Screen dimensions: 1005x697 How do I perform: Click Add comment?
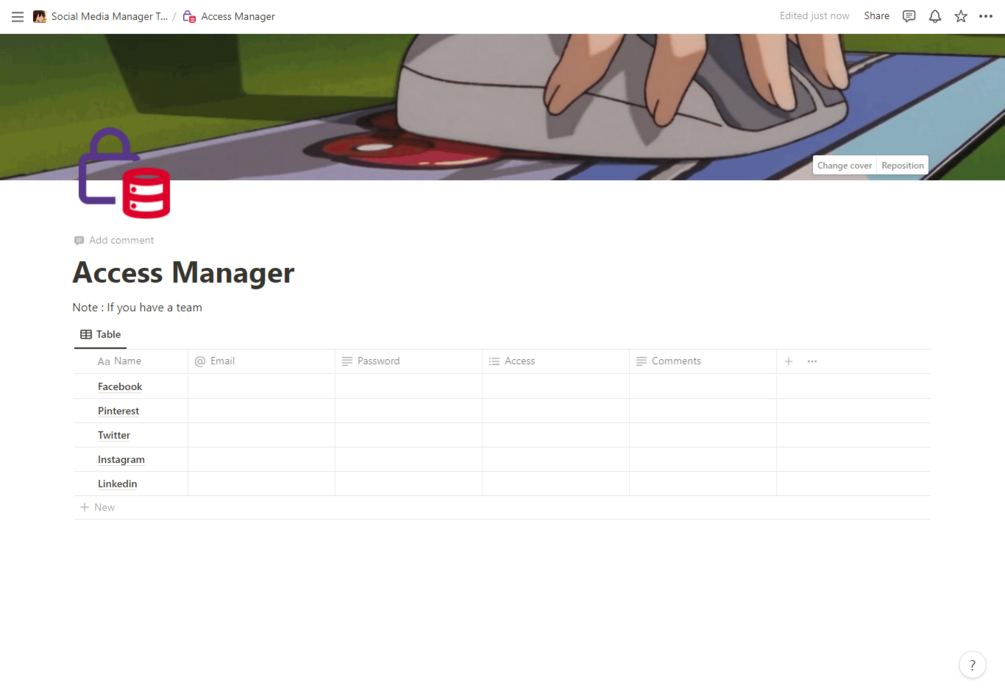click(x=114, y=240)
